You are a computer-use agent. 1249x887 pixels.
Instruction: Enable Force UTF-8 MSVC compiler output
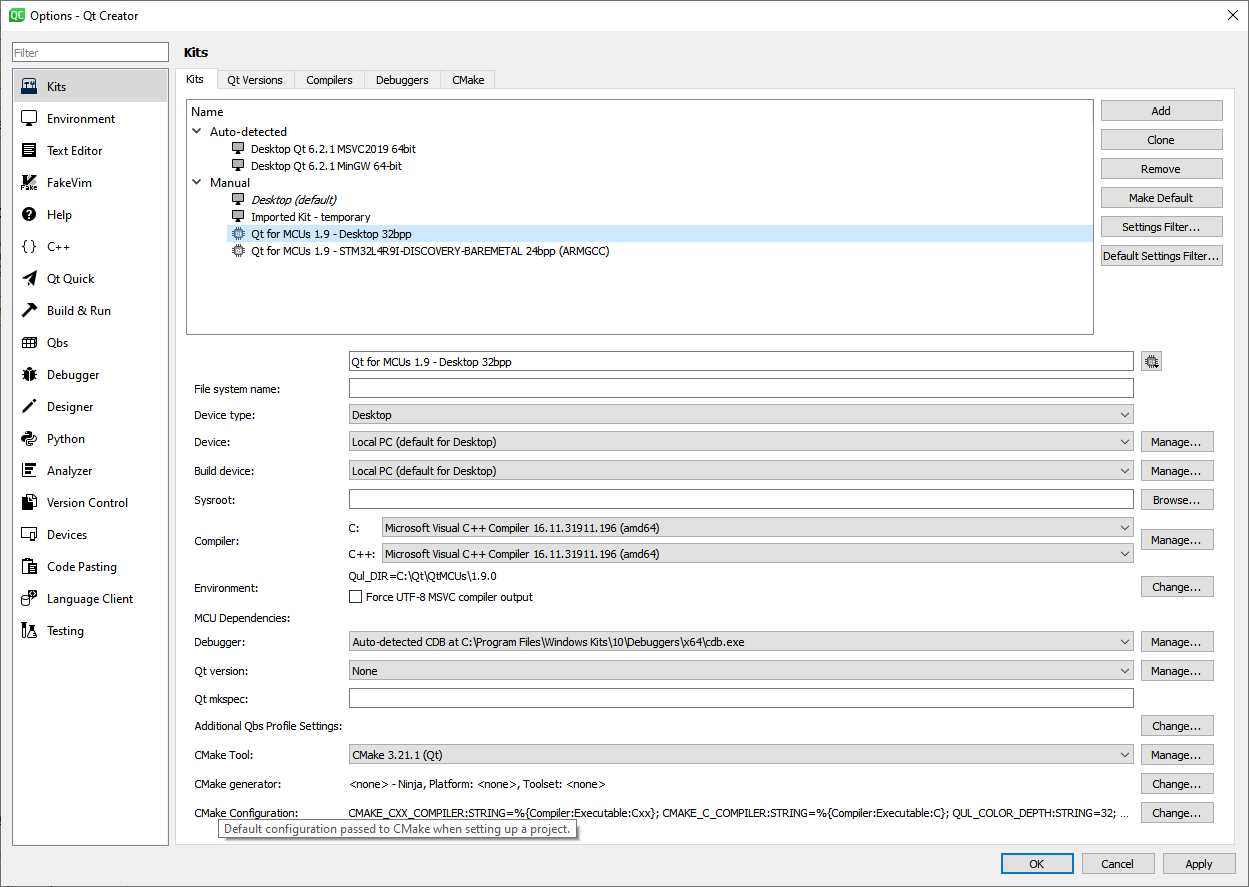pos(355,597)
